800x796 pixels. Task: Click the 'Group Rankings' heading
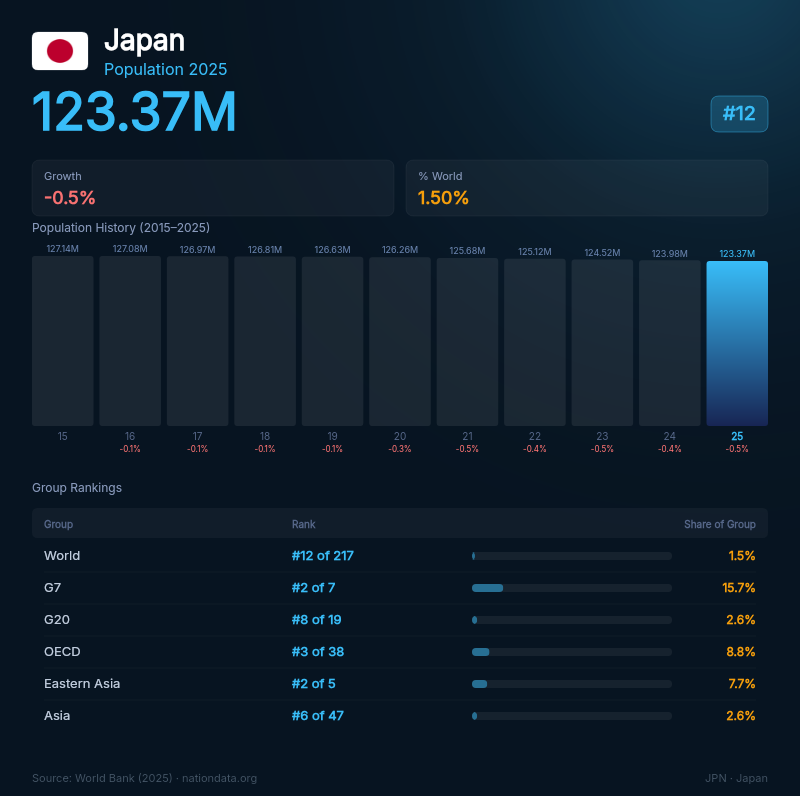tap(77, 488)
